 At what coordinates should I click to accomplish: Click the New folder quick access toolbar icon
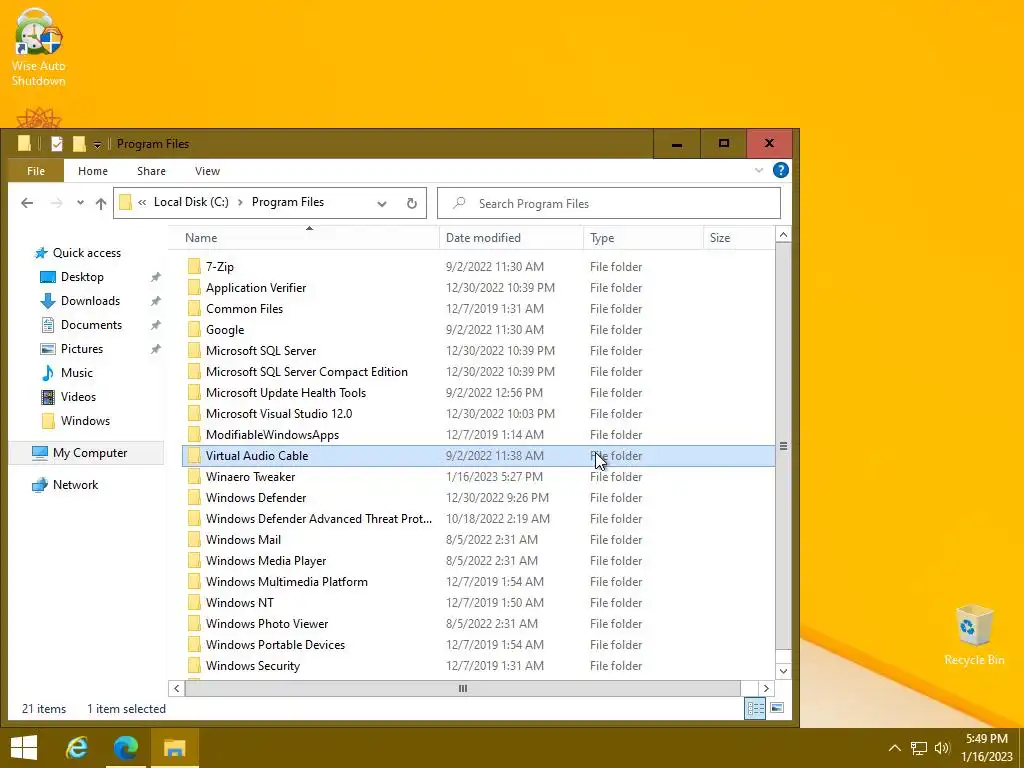tap(79, 144)
